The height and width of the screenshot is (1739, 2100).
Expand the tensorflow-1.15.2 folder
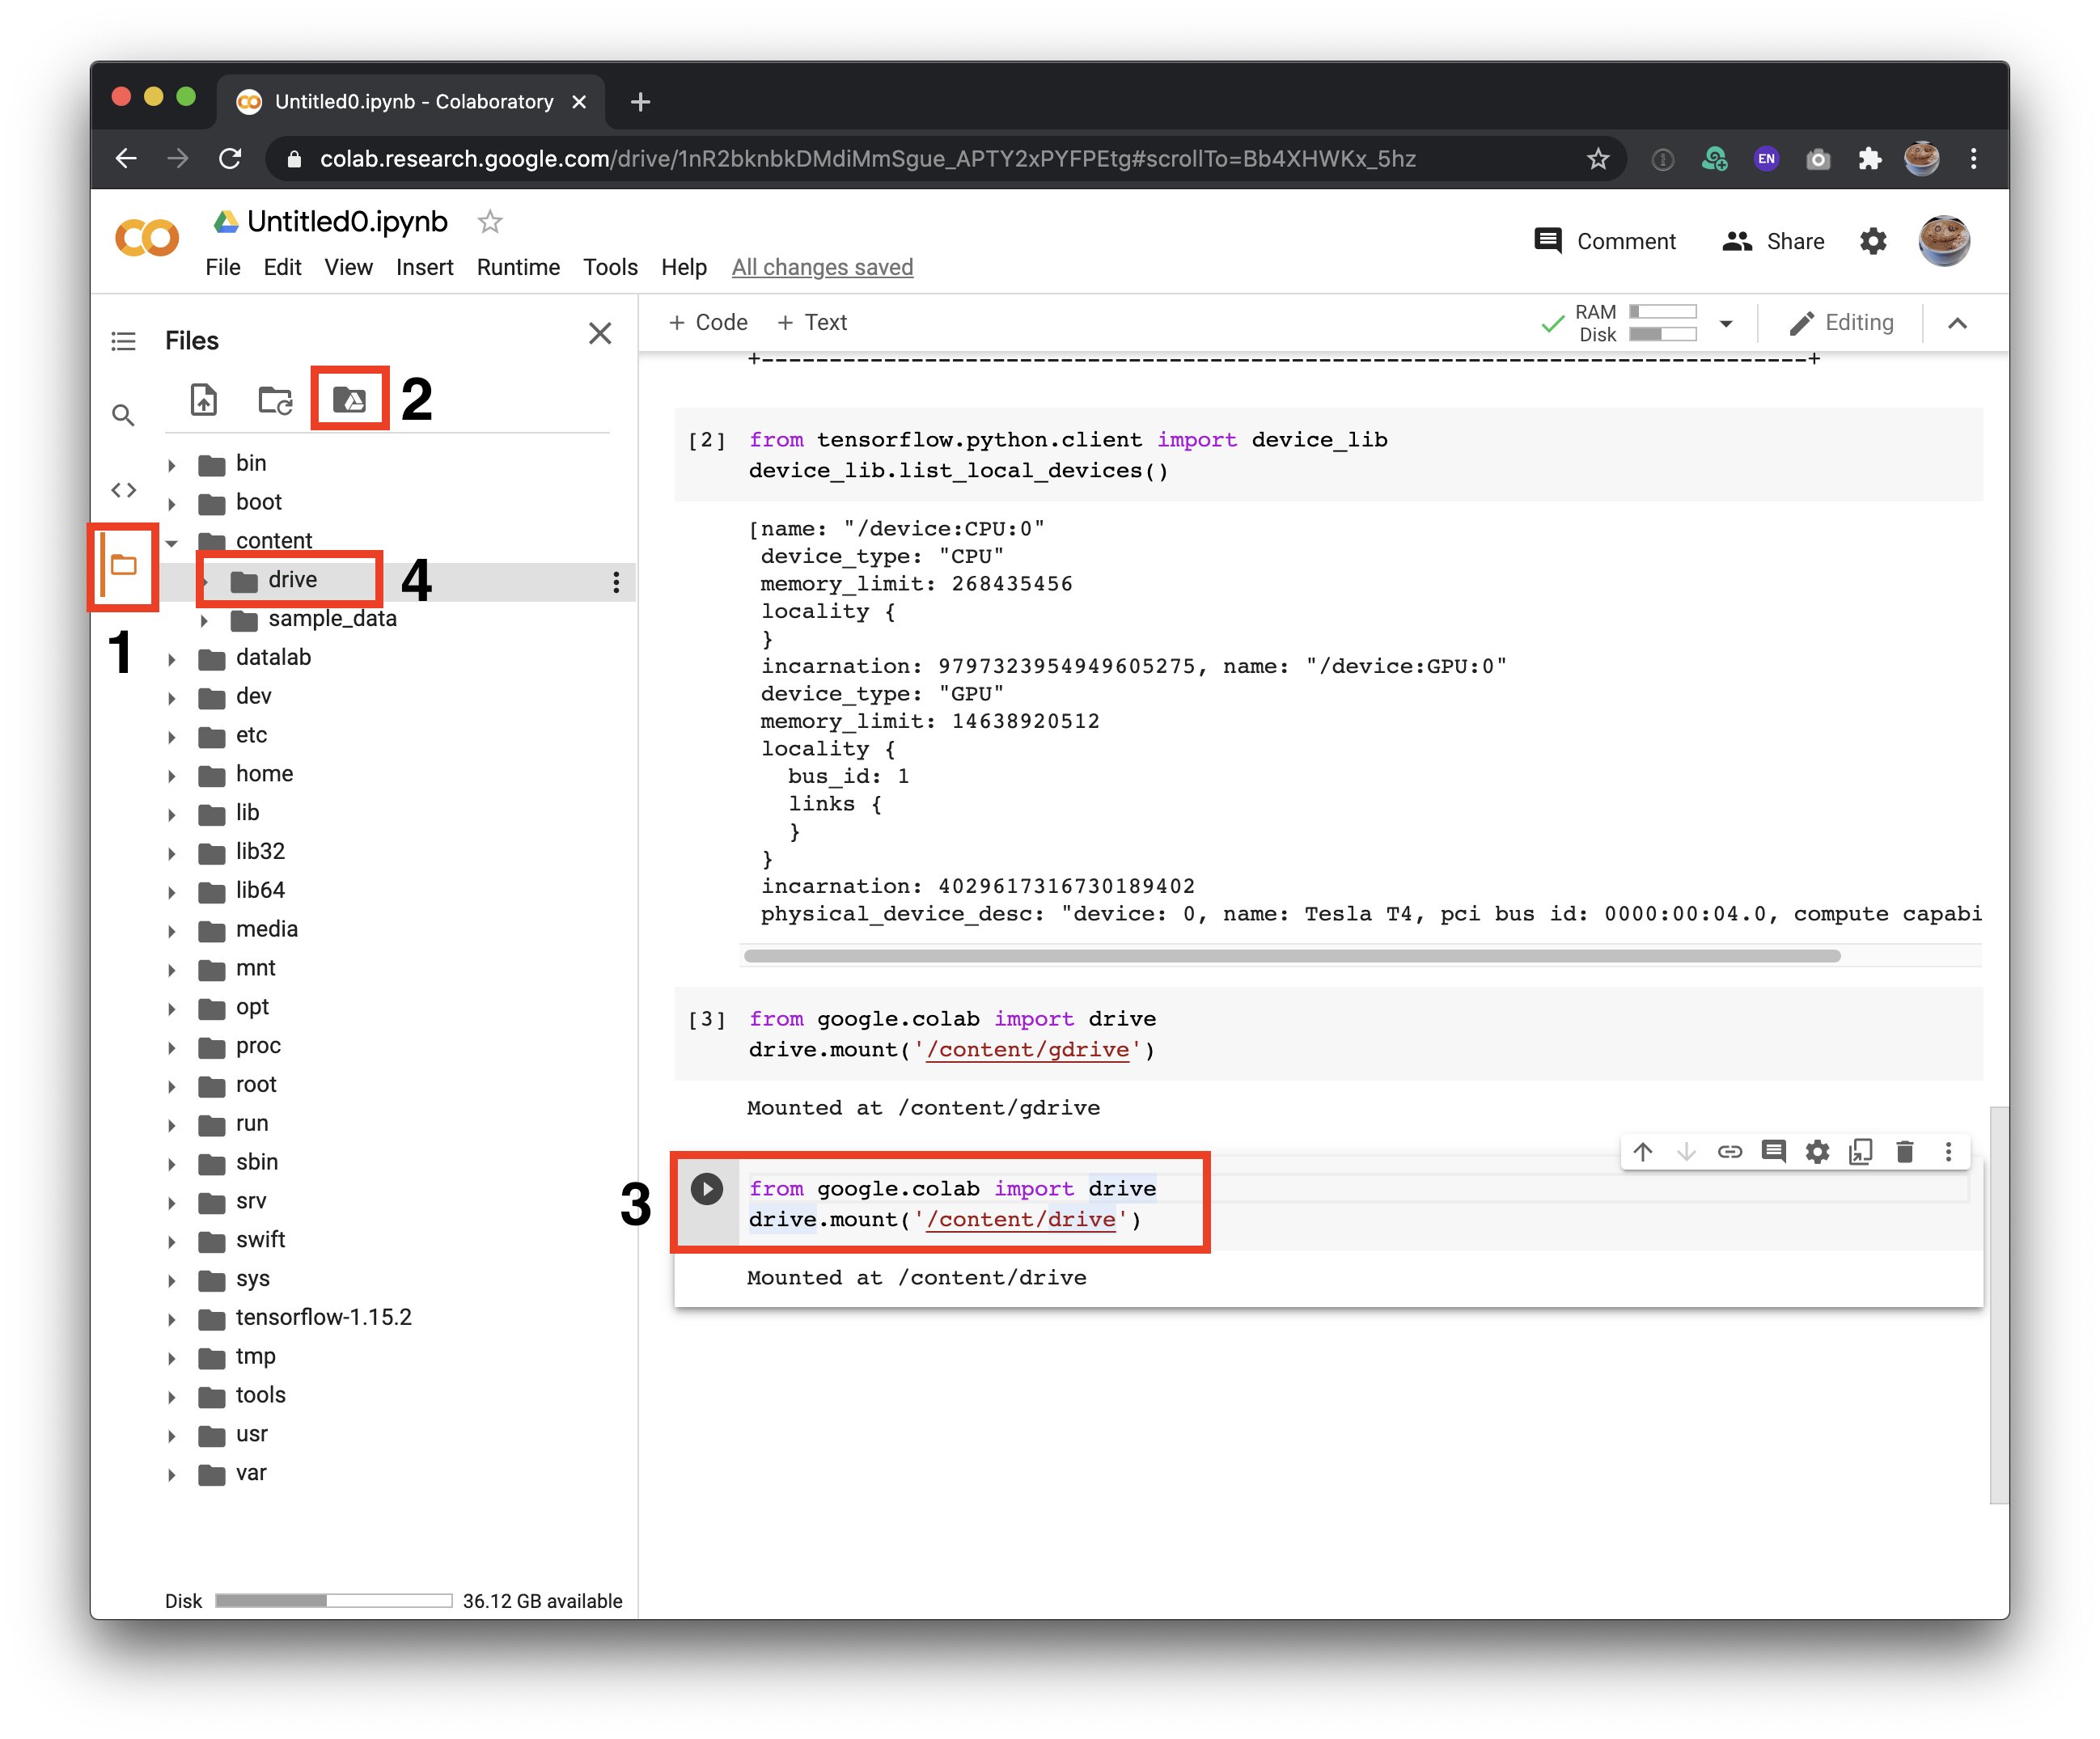172,1319
